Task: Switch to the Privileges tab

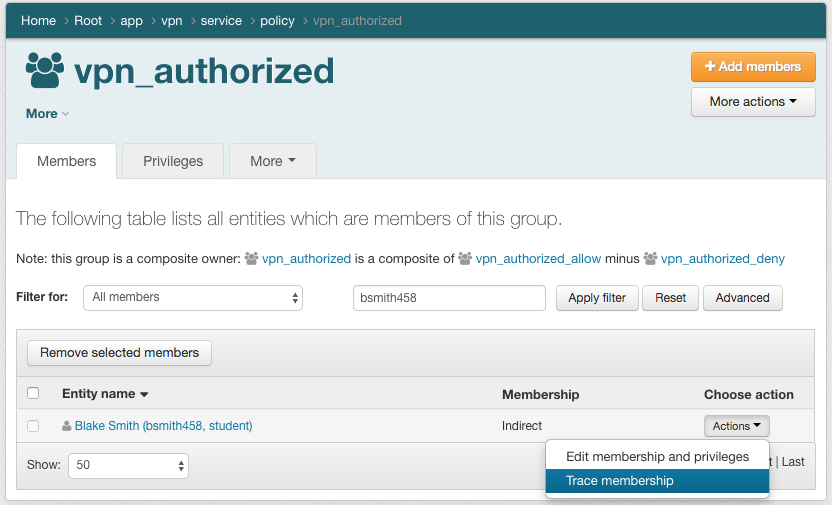Action: click(173, 161)
